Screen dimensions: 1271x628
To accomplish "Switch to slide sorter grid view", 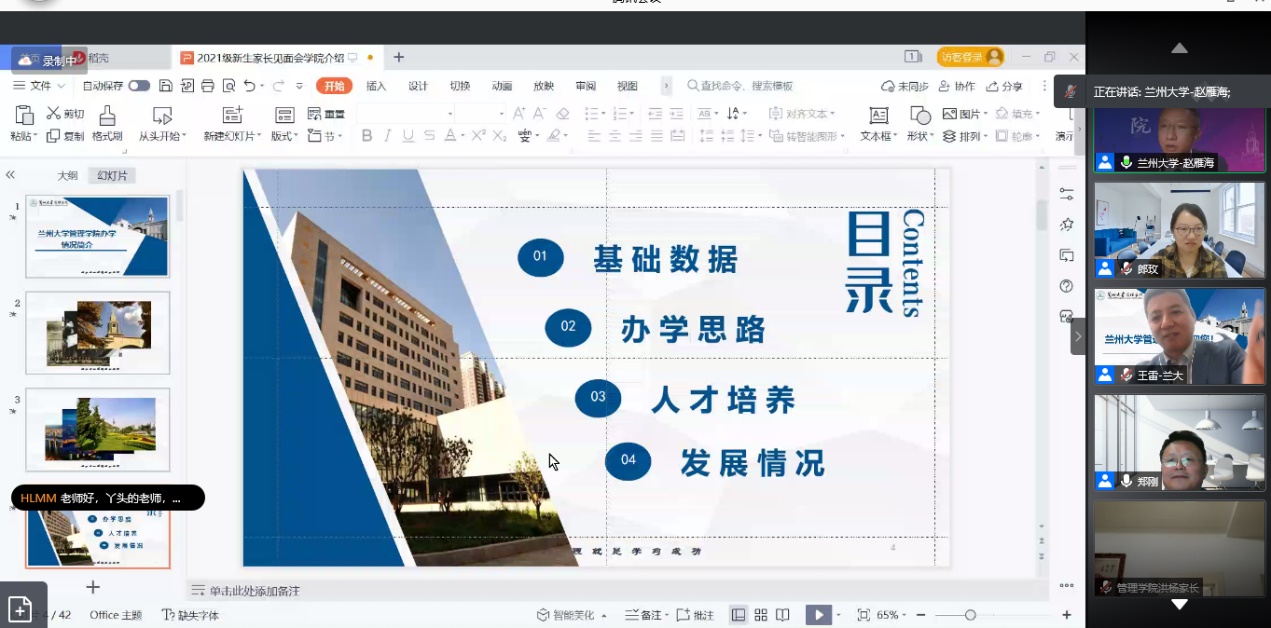I will click(x=761, y=615).
